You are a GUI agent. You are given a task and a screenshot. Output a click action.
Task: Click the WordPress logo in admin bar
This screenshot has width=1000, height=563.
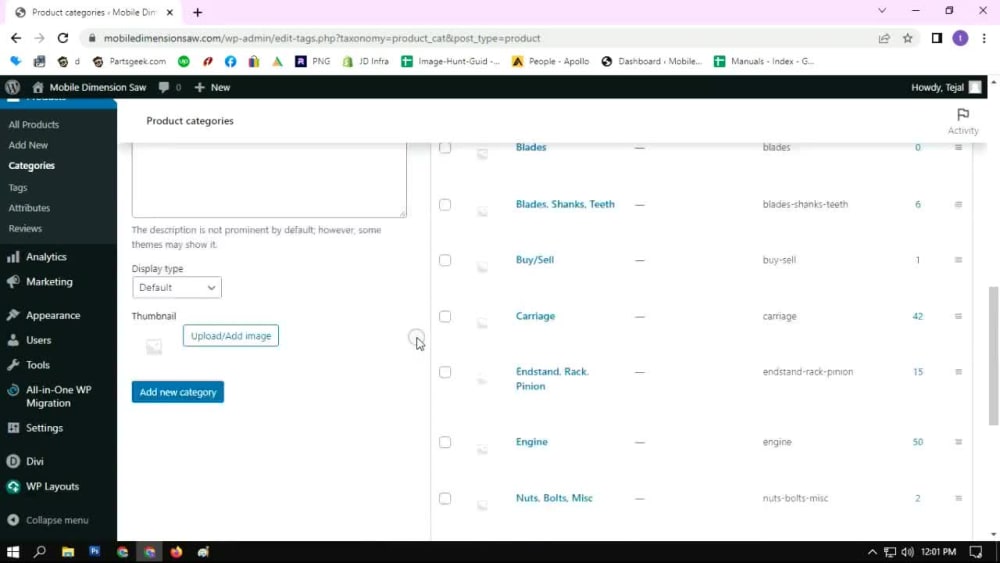pyautogui.click(x=13, y=87)
